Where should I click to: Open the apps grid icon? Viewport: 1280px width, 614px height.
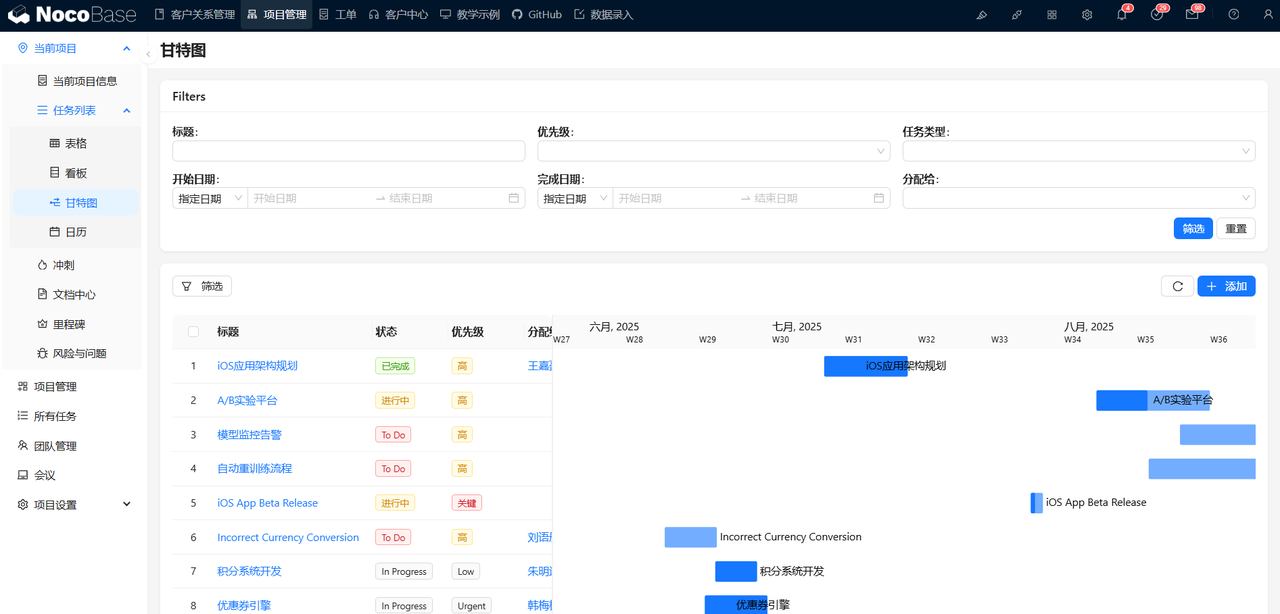tap(1052, 15)
